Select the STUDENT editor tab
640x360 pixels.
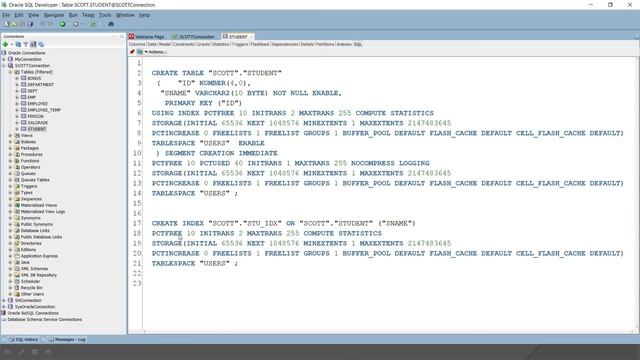[x=238, y=37]
